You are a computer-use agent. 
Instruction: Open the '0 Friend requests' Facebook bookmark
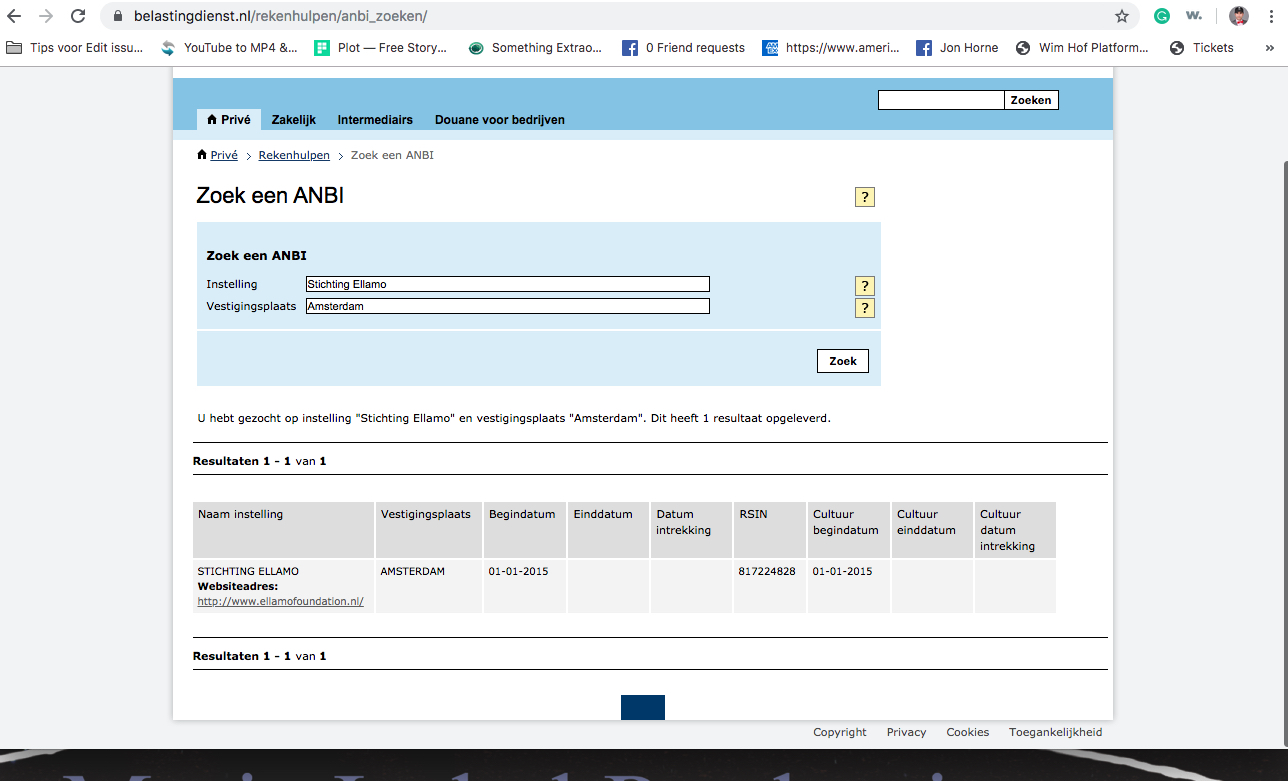(x=684, y=47)
